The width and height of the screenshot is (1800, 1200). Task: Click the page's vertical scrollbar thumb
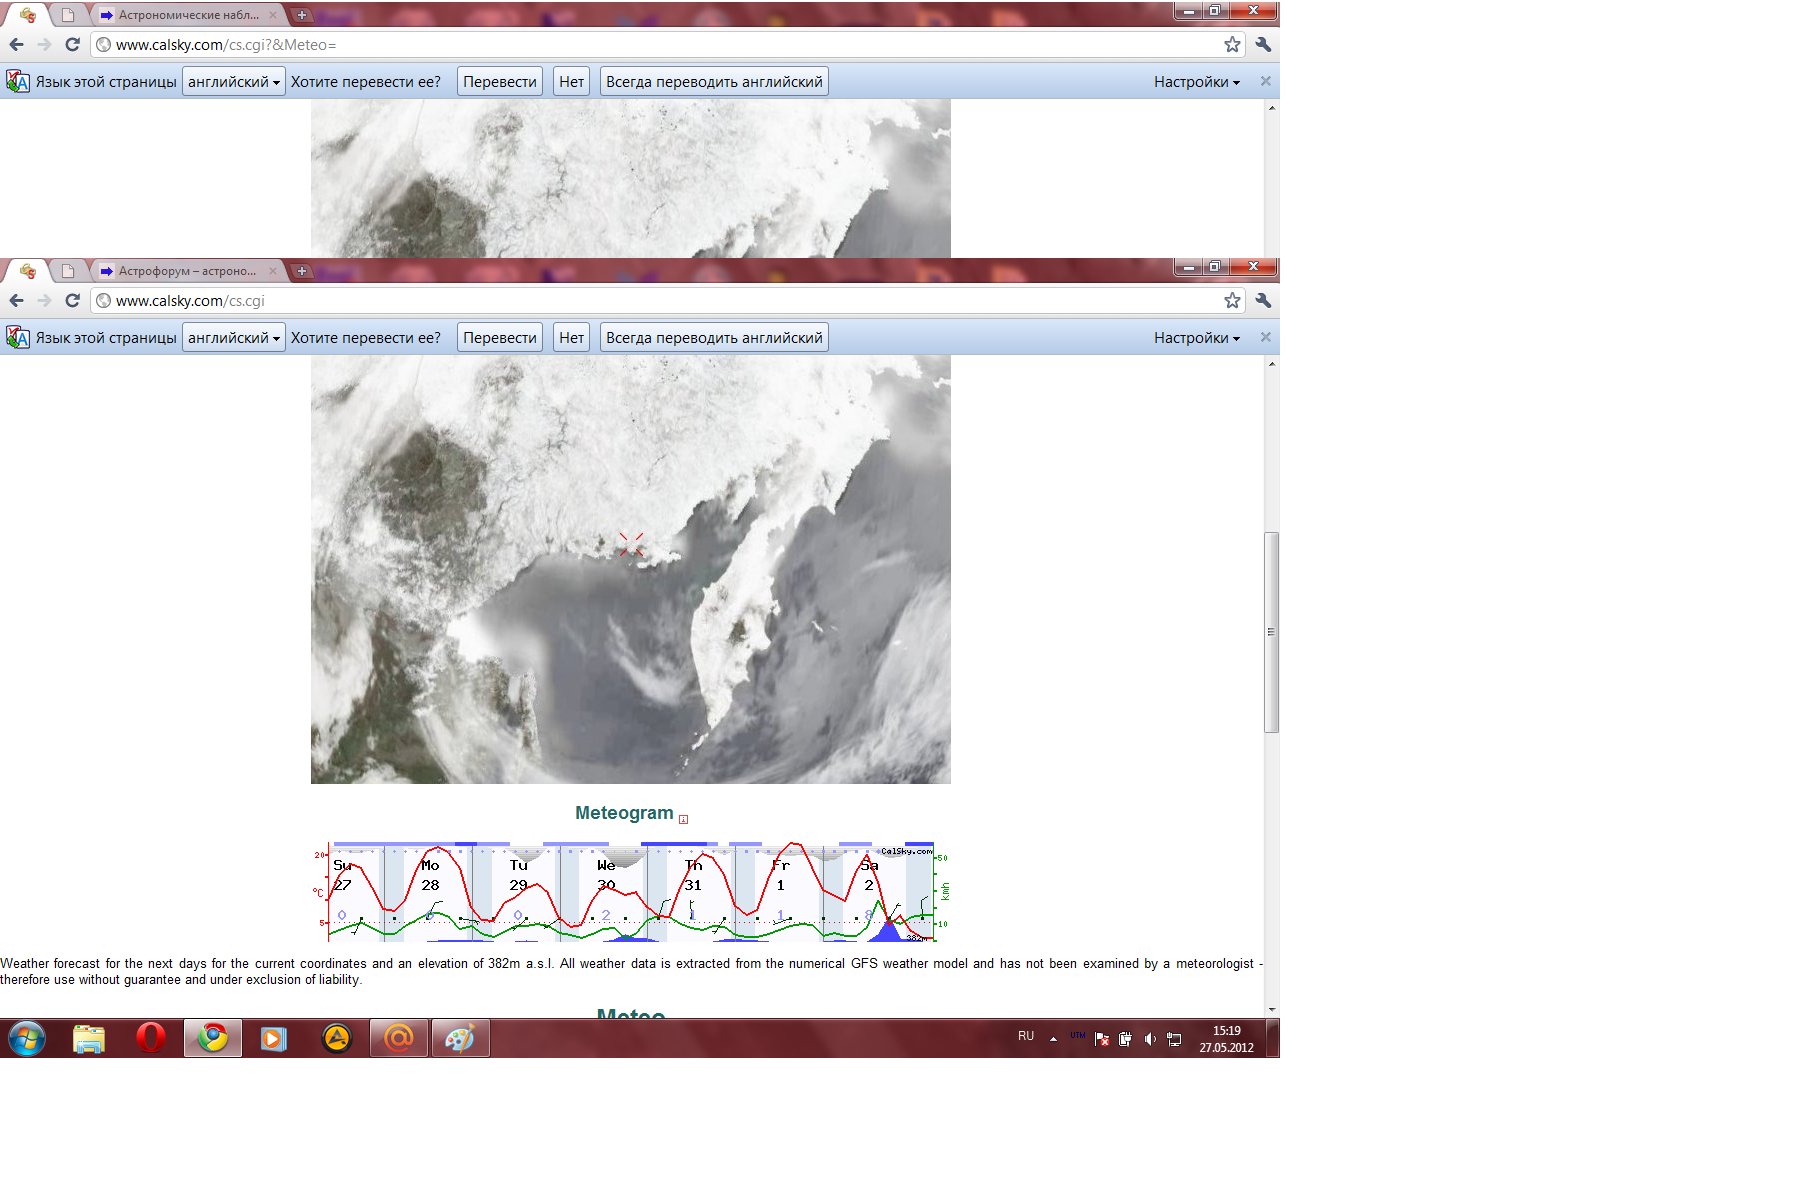click(1271, 632)
